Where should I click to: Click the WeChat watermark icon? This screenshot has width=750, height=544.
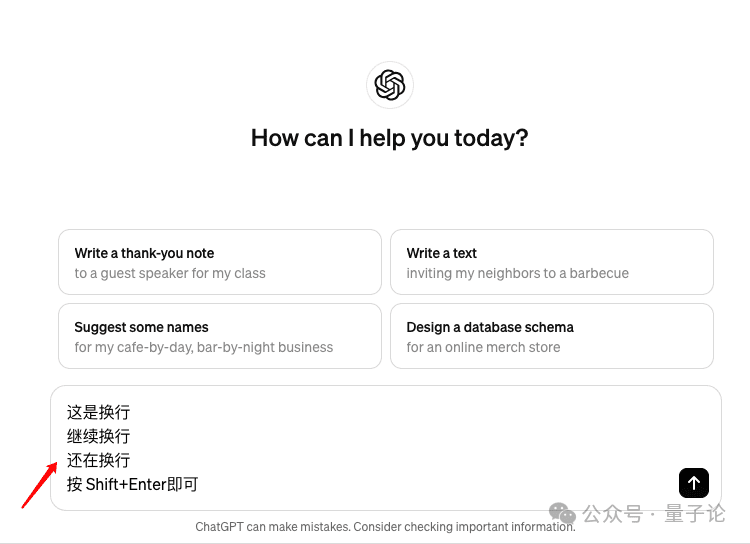coord(562,513)
